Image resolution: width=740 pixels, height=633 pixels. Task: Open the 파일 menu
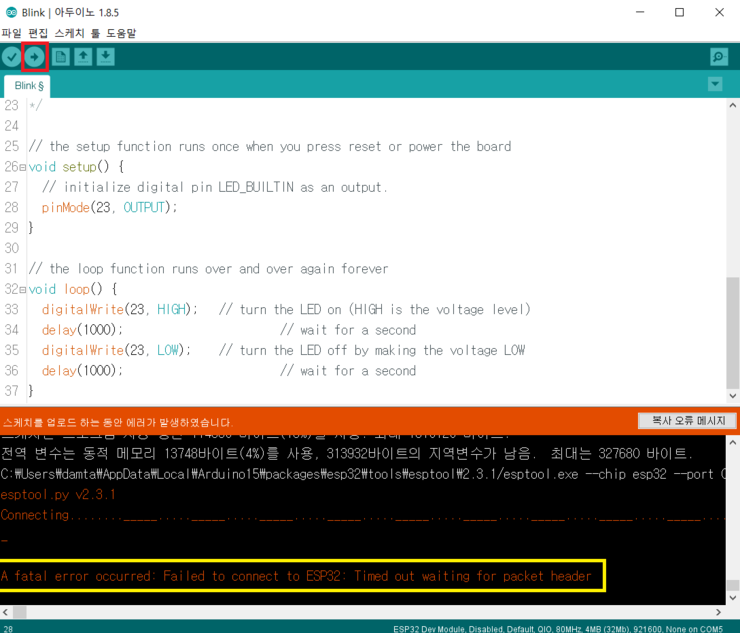pyautogui.click(x=11, y=33)
